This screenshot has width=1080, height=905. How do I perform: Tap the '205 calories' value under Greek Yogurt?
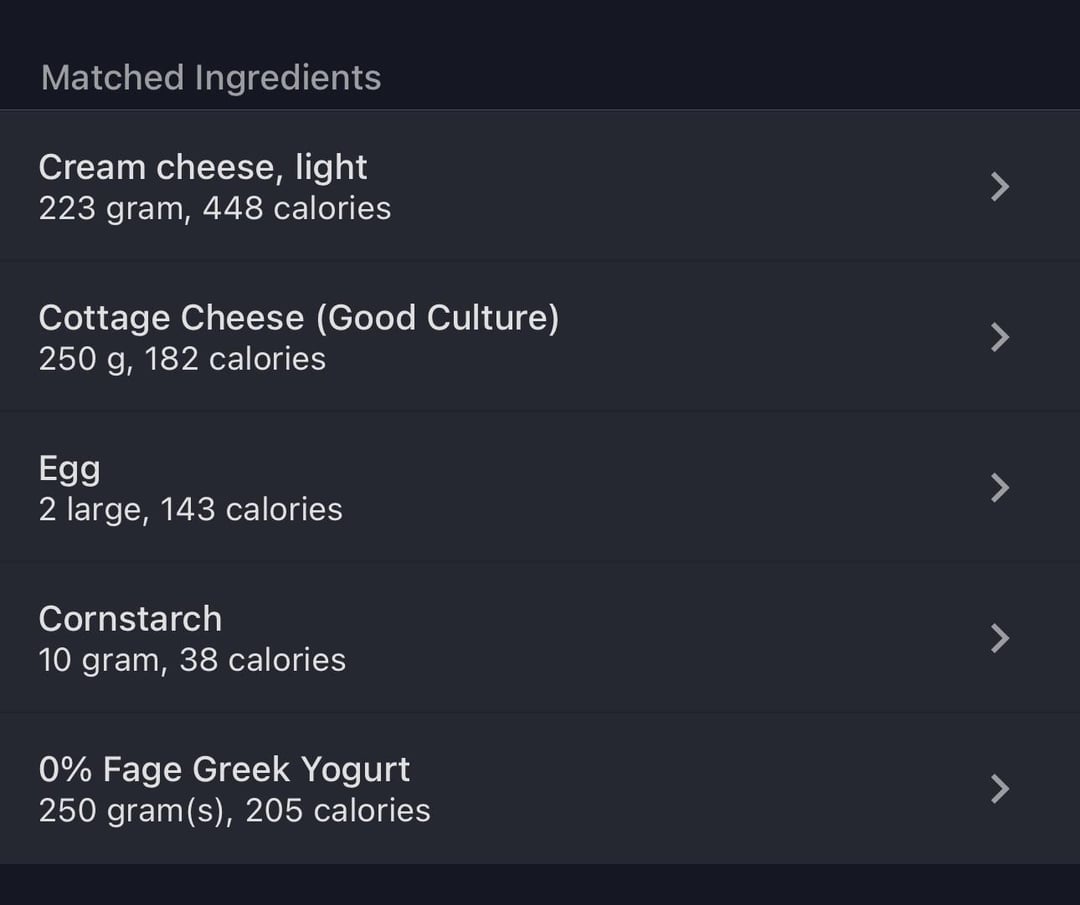coord(338,811)
